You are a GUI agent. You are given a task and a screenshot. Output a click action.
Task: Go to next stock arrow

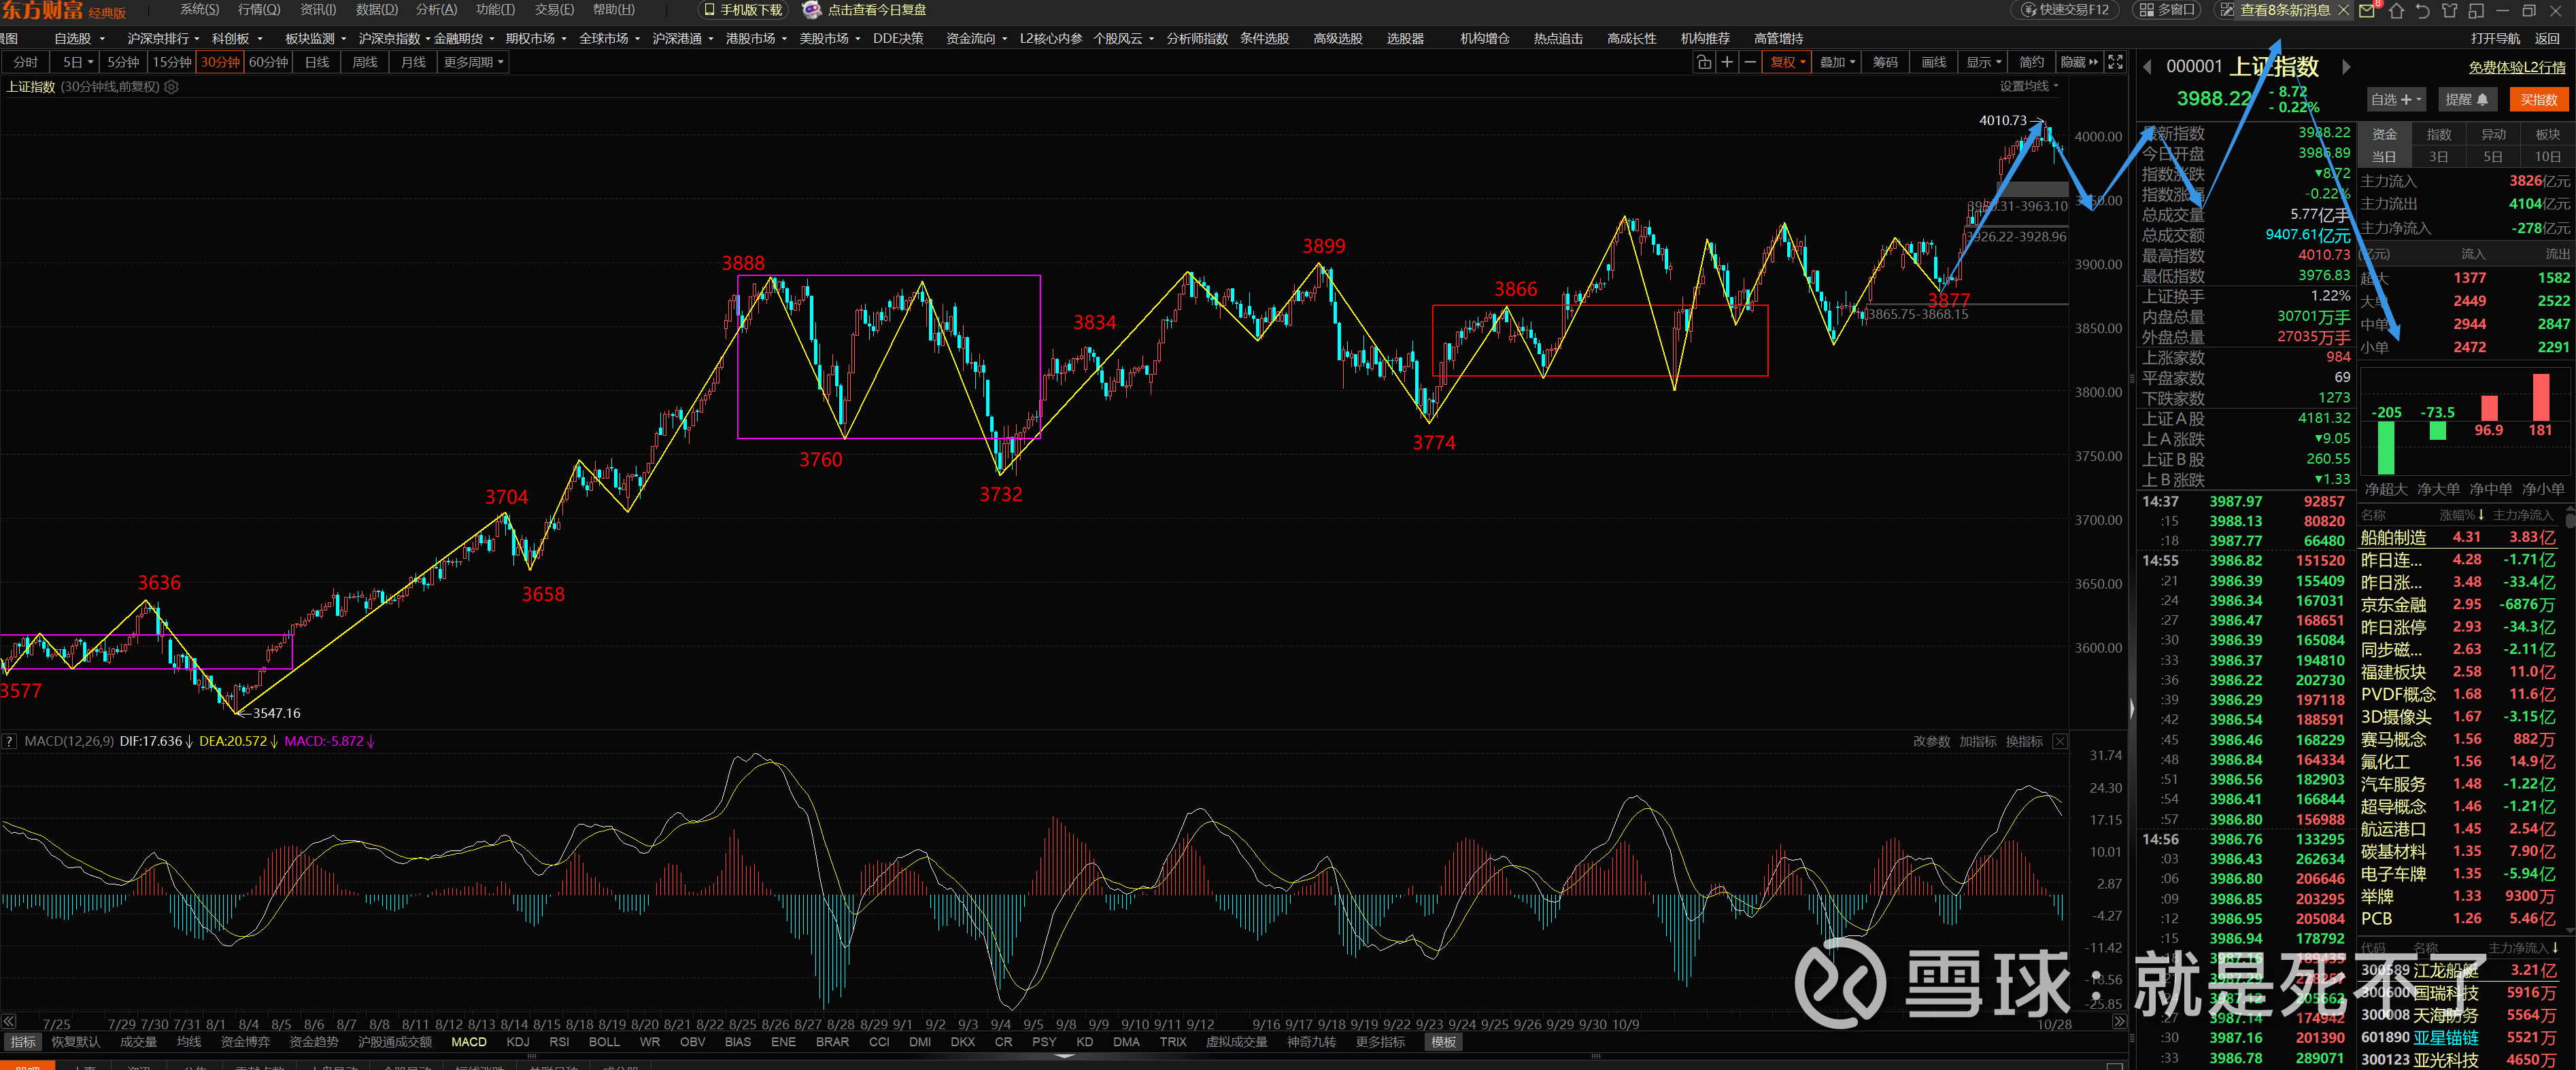pos(2346,67)
